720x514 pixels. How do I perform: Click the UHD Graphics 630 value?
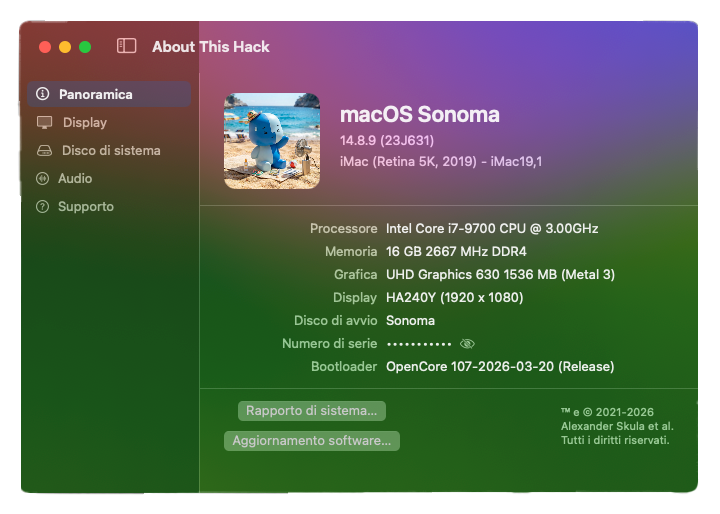[x=500, y=274]
